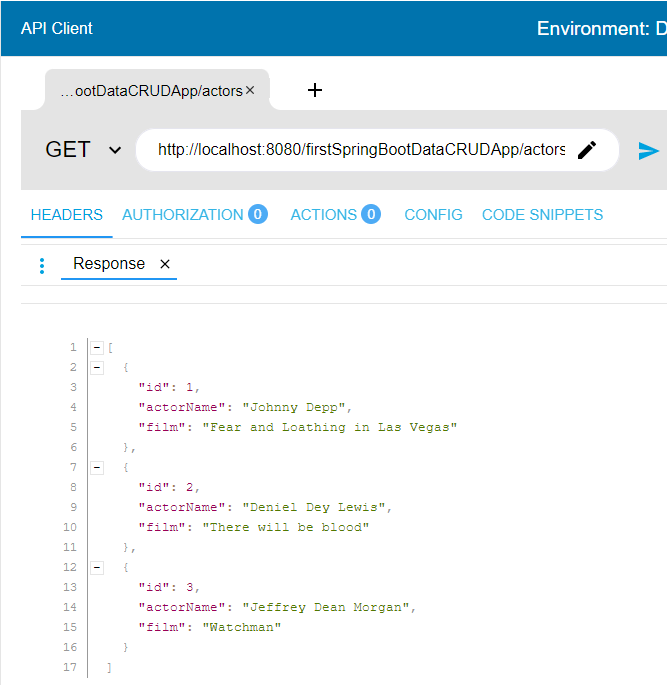Open the CODE SNIPPETS tab
667x685 pixels.
543,215
